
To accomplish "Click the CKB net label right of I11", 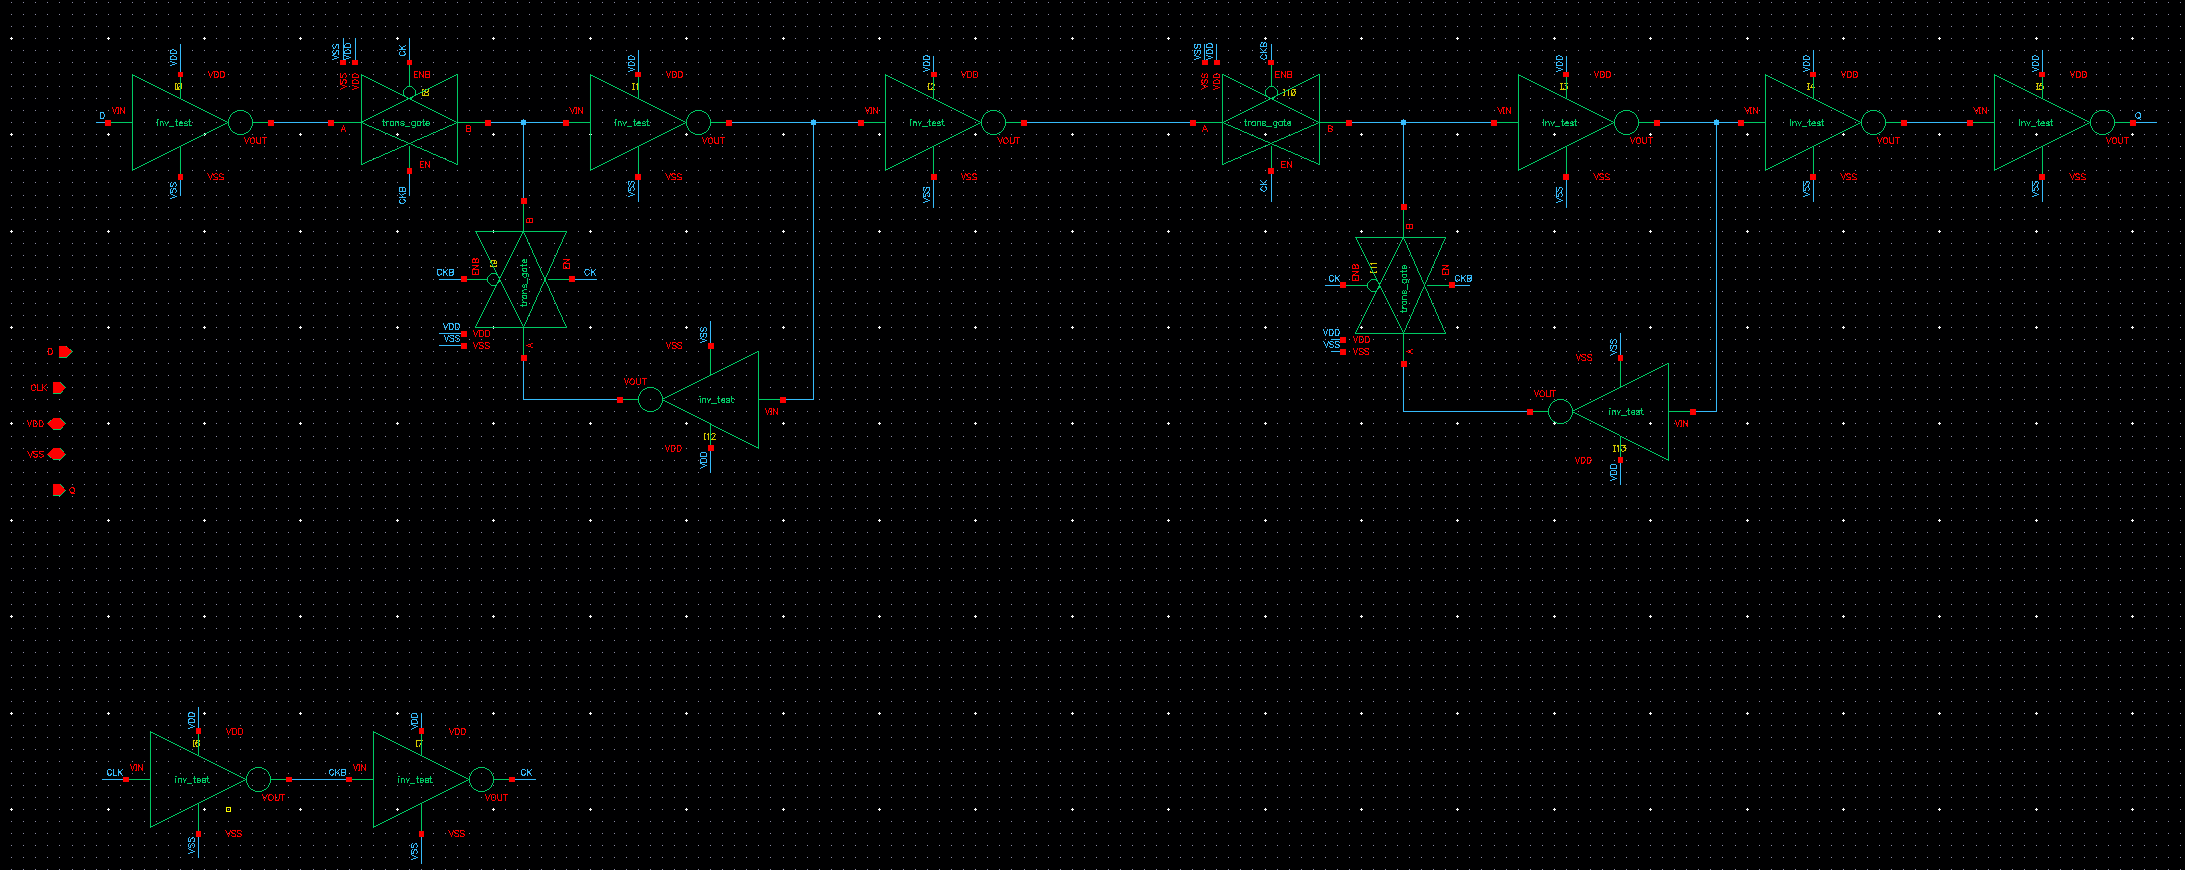I will [1463, 279].
